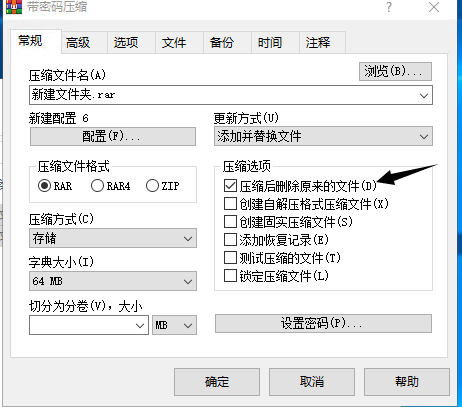Switch to the 高级 tab
Image resolution: width=462 pixels, height=407 pixels.
coord(78,43)
